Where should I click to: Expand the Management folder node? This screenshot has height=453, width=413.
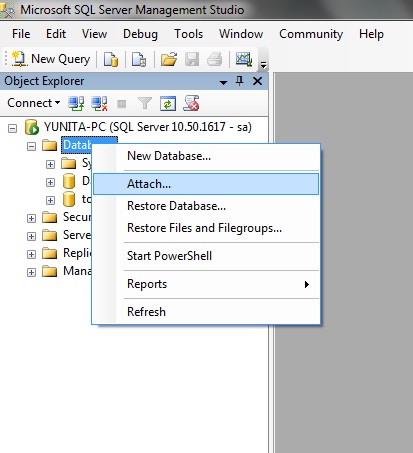[32, 272]
